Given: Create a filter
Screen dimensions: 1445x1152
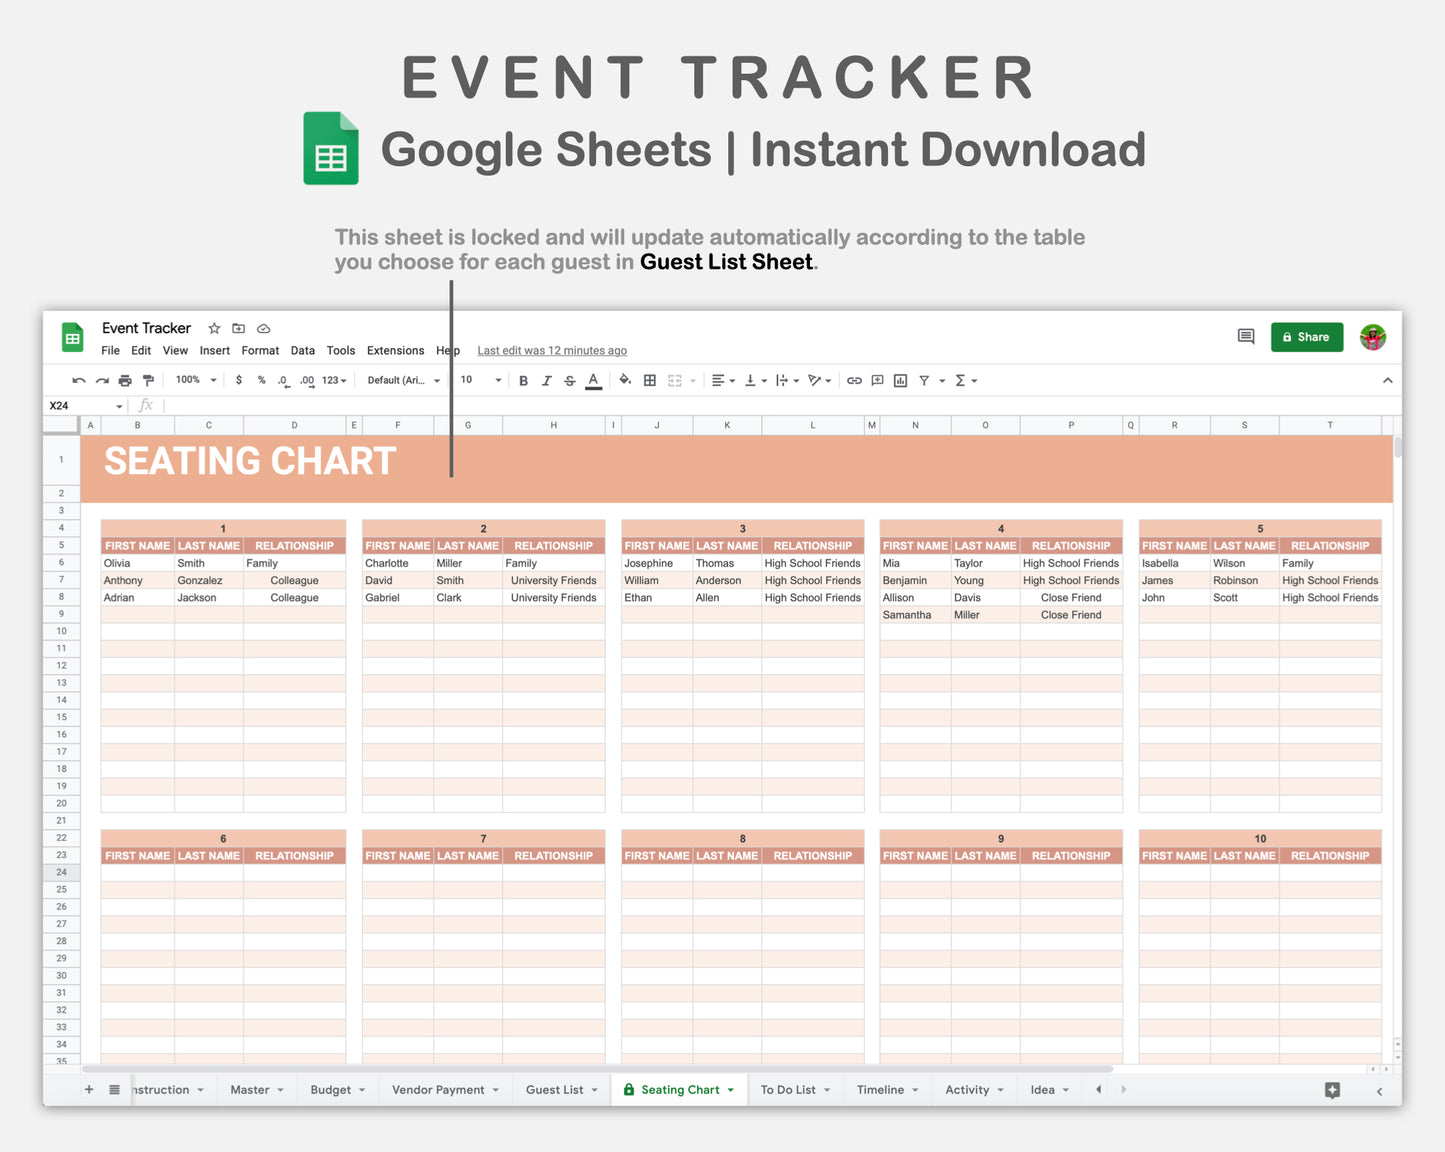Looking at the screenshot, I should pos(925,380).
